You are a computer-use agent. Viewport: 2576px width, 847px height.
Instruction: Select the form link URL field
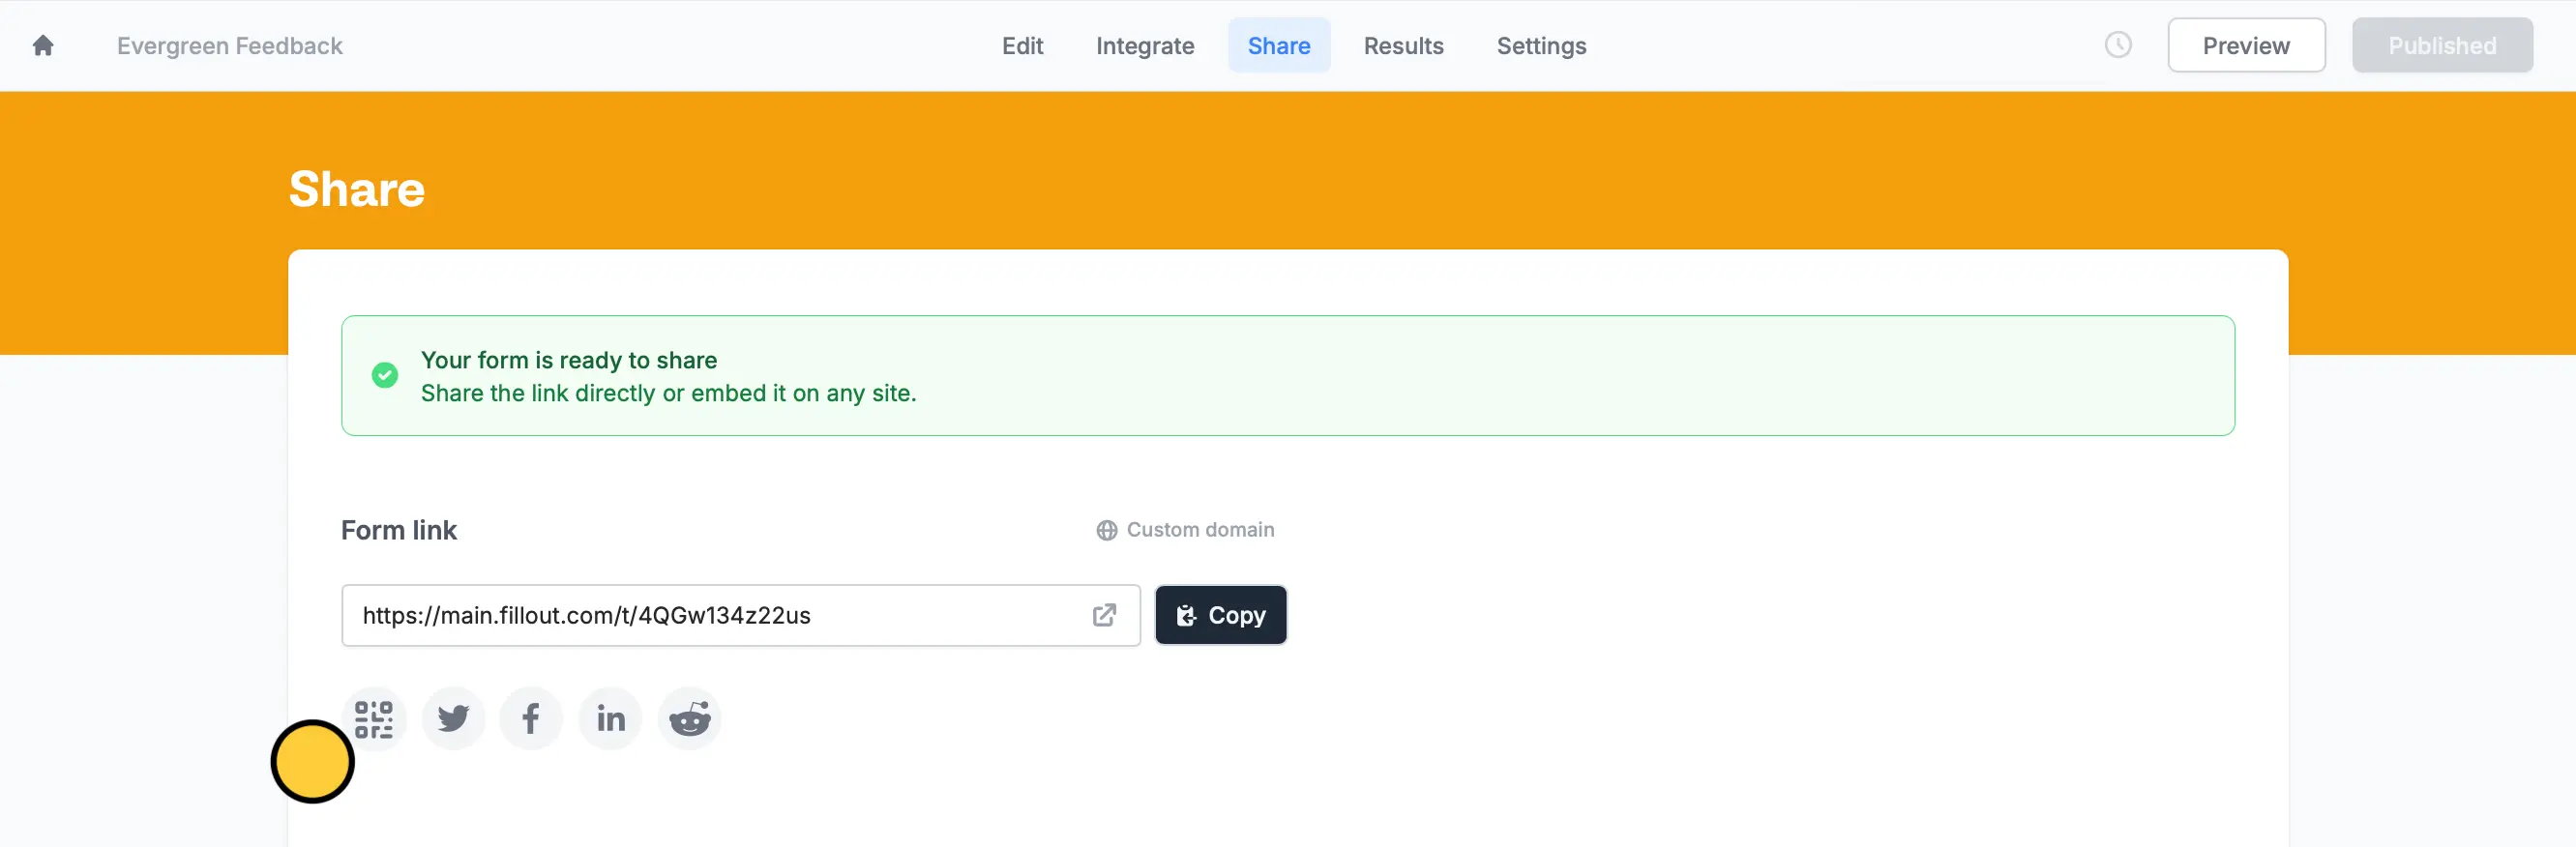[x=741, y=615]
